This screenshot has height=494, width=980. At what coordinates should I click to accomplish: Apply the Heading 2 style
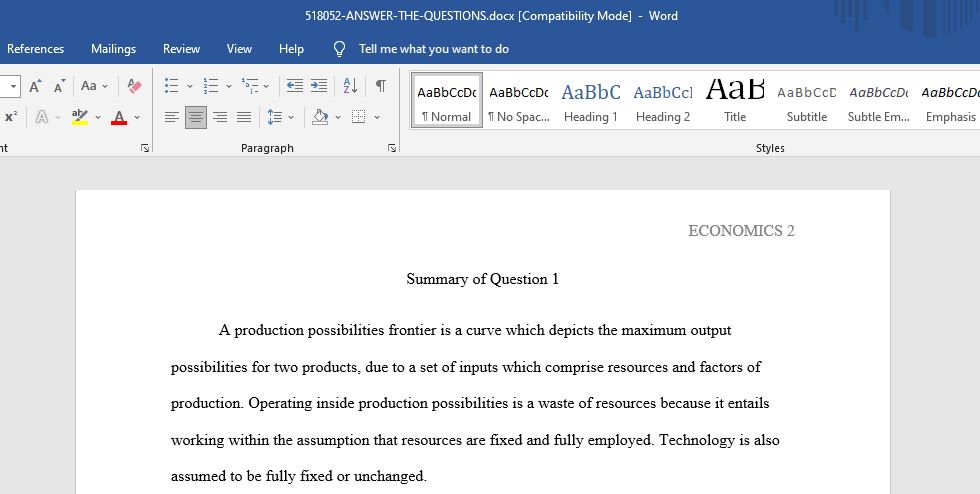click(663, 101)
